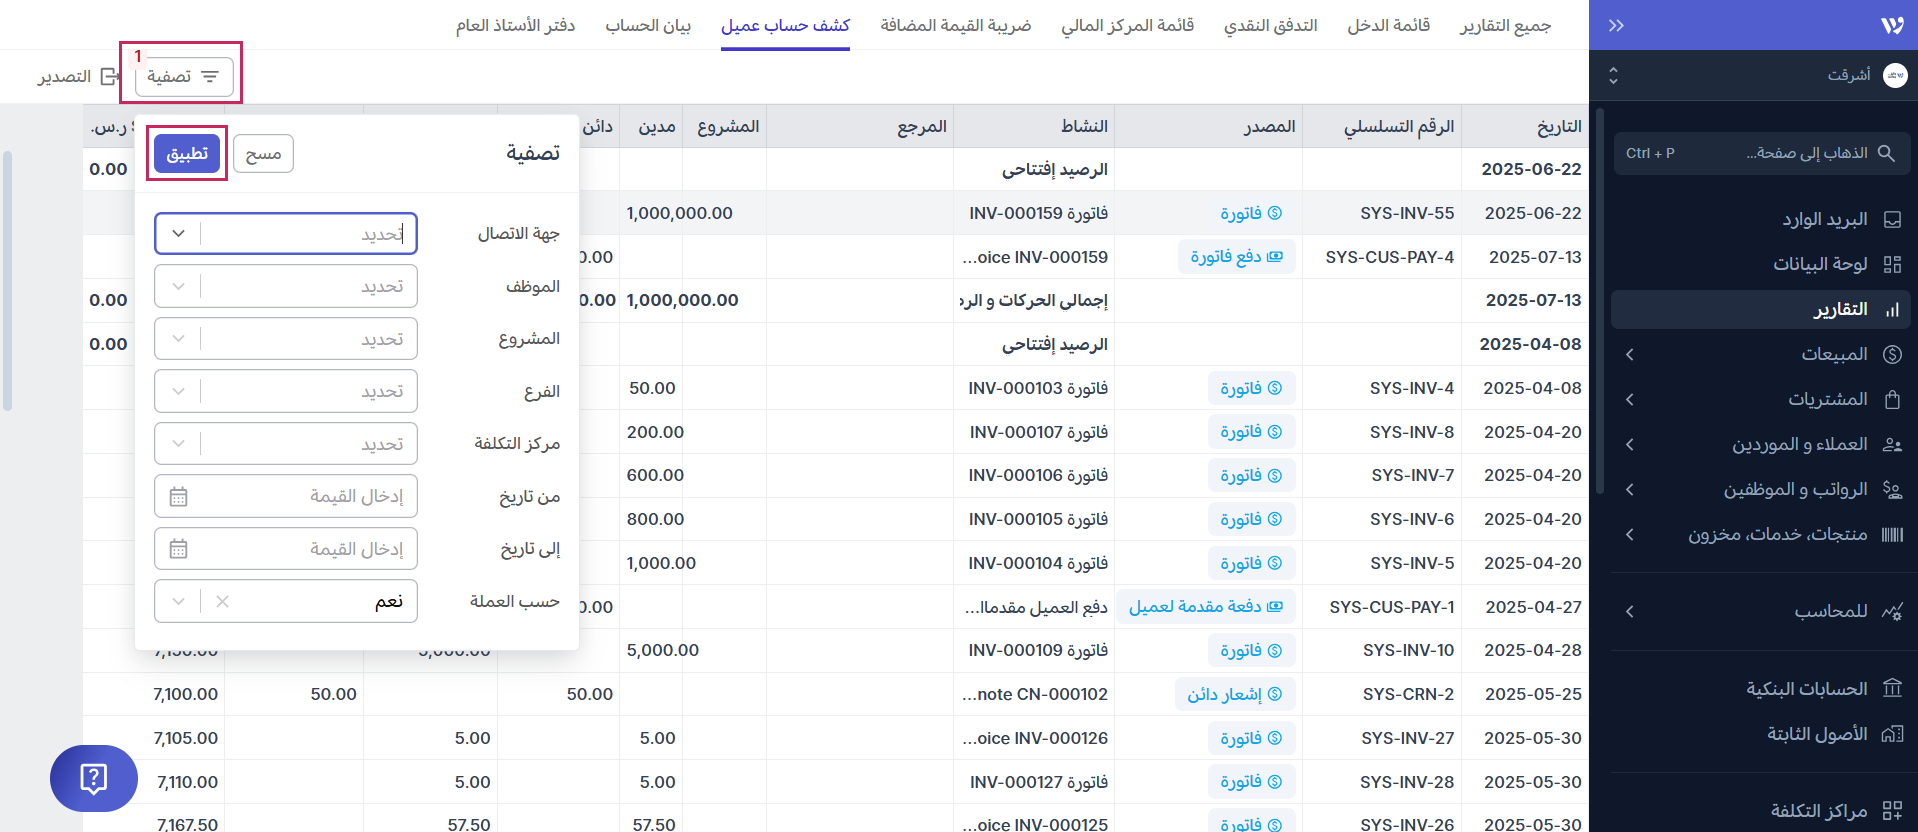Switch to ضريبة القيمة المضافة tab
This screenshot has height=832, width=1918.
click(955, 25)
